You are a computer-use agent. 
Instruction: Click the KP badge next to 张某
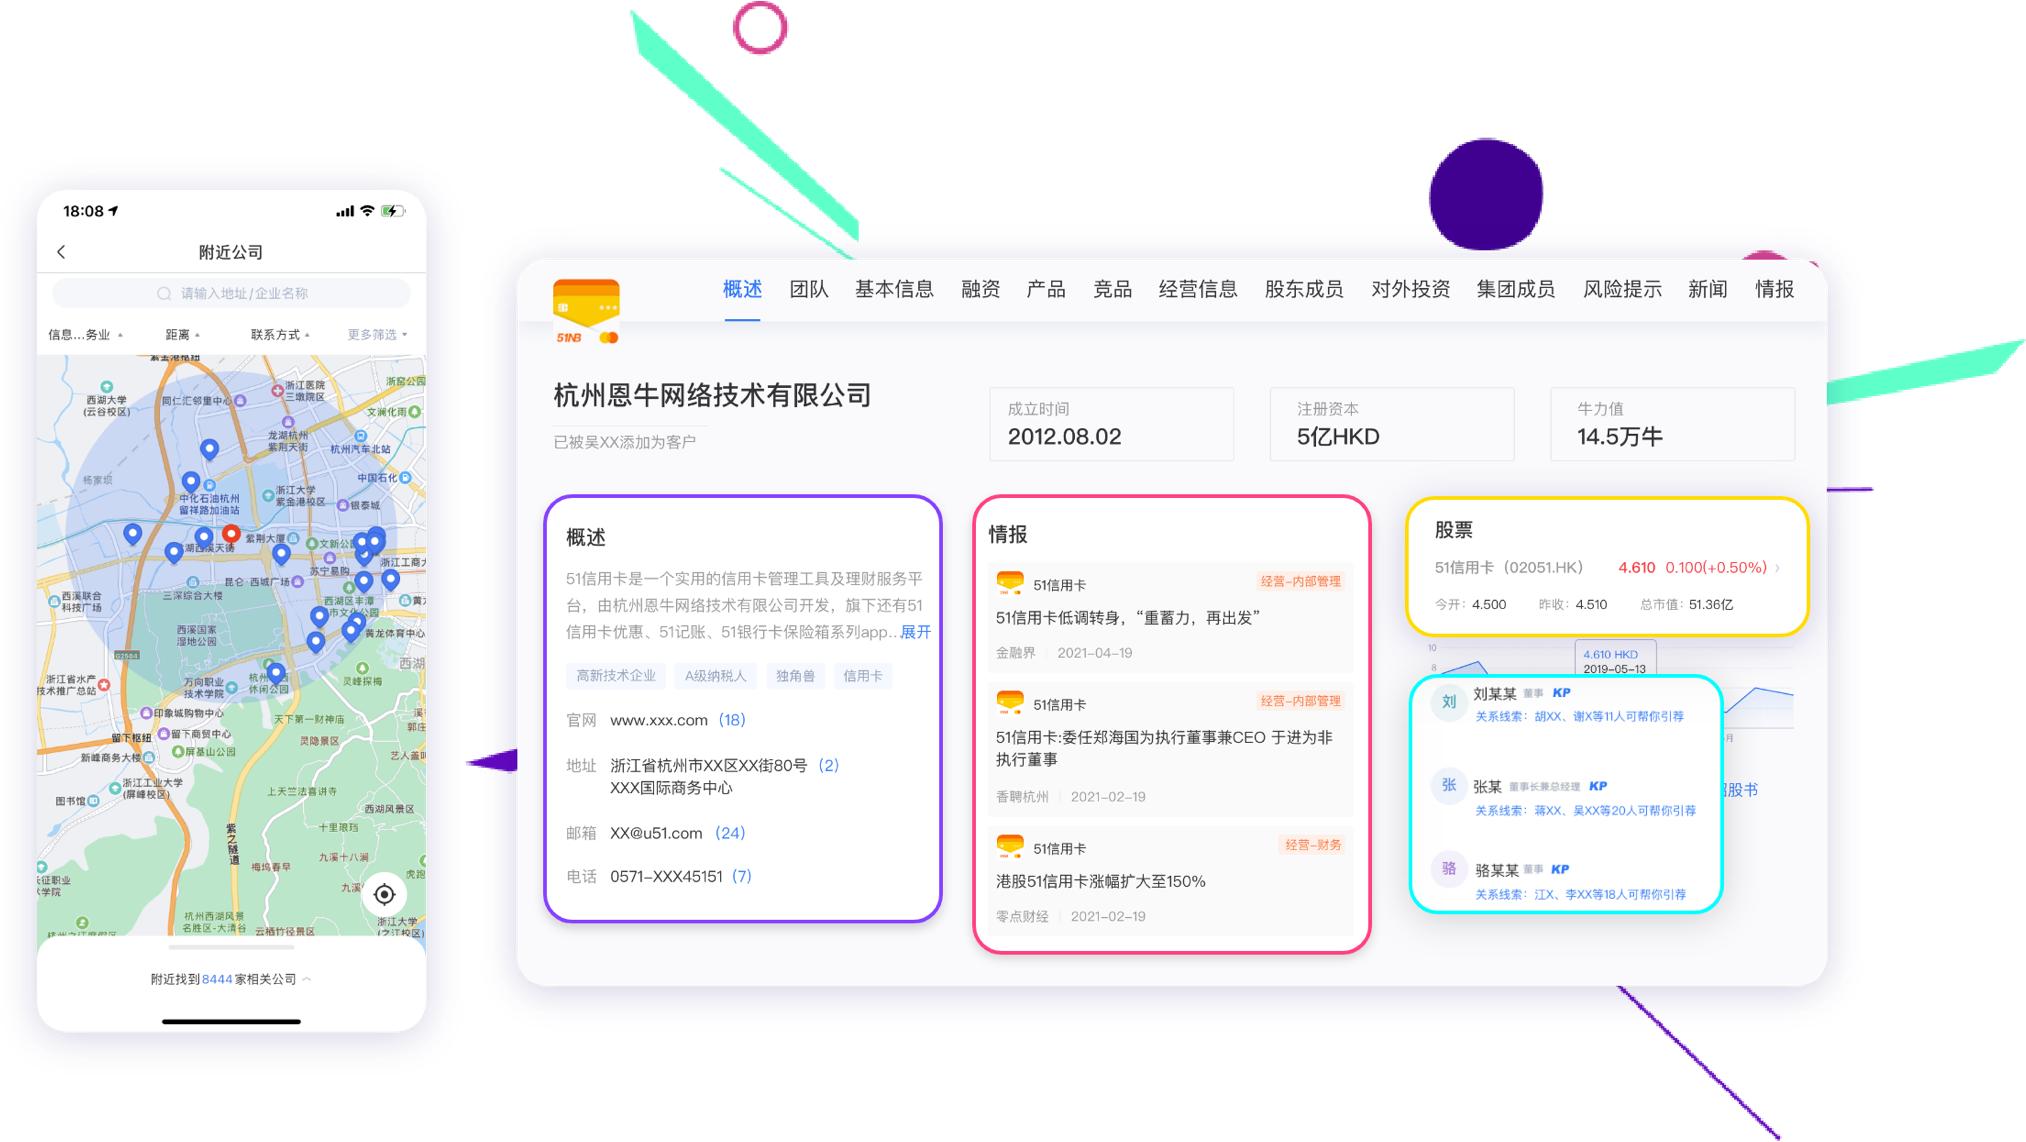pos(1598,786)
